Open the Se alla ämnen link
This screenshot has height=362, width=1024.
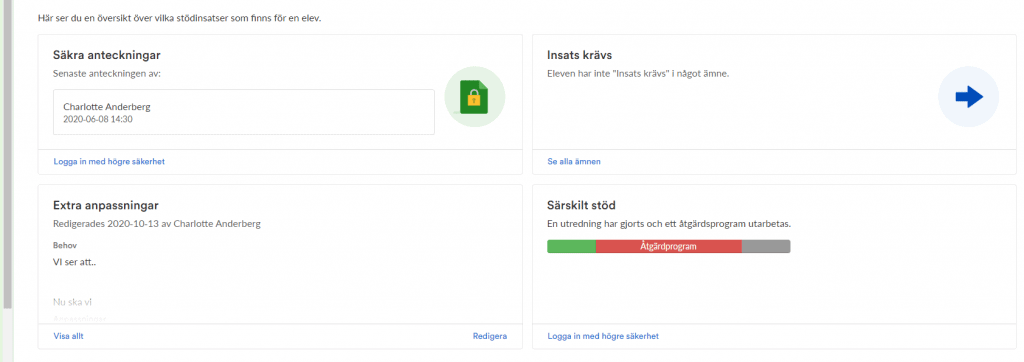pyautogui.click(x=574, y=161)
